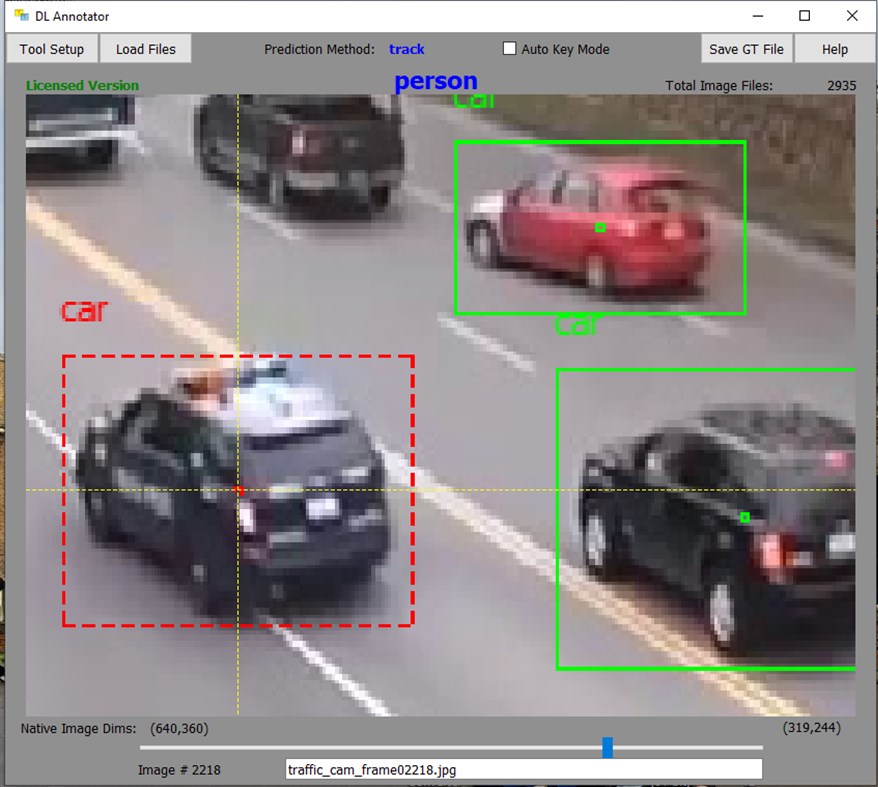Click the 'Prediction Method:' label

(319, 49)
